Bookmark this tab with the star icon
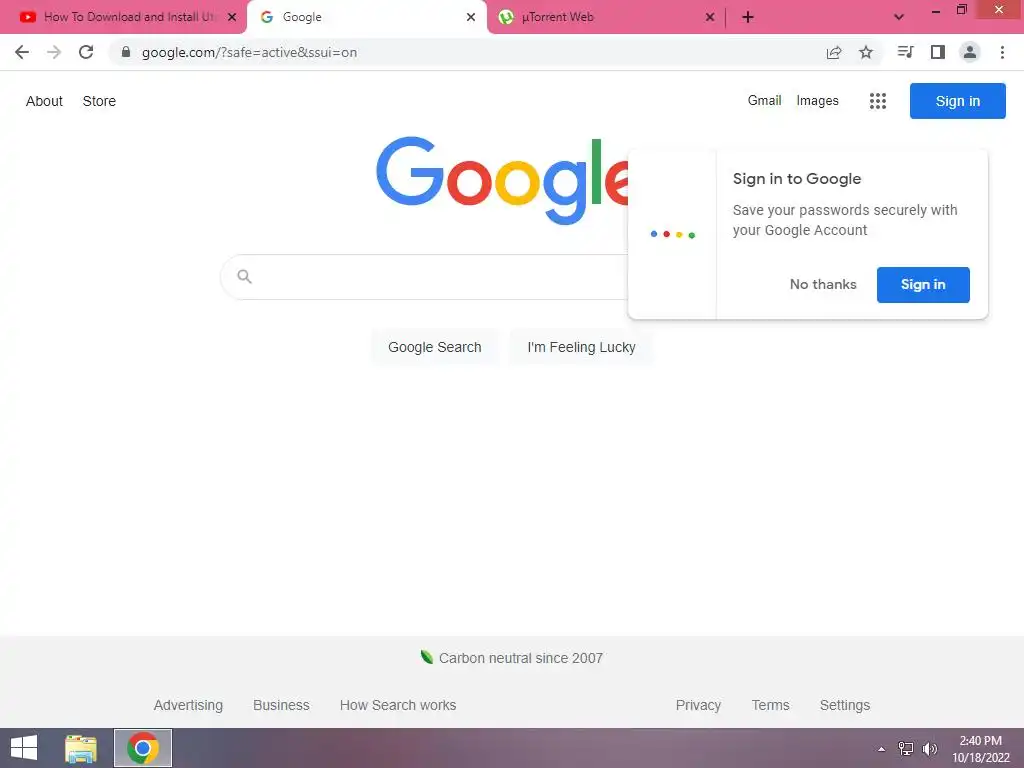Screen dimensions: 1024x768 click(x=866, y=52)
